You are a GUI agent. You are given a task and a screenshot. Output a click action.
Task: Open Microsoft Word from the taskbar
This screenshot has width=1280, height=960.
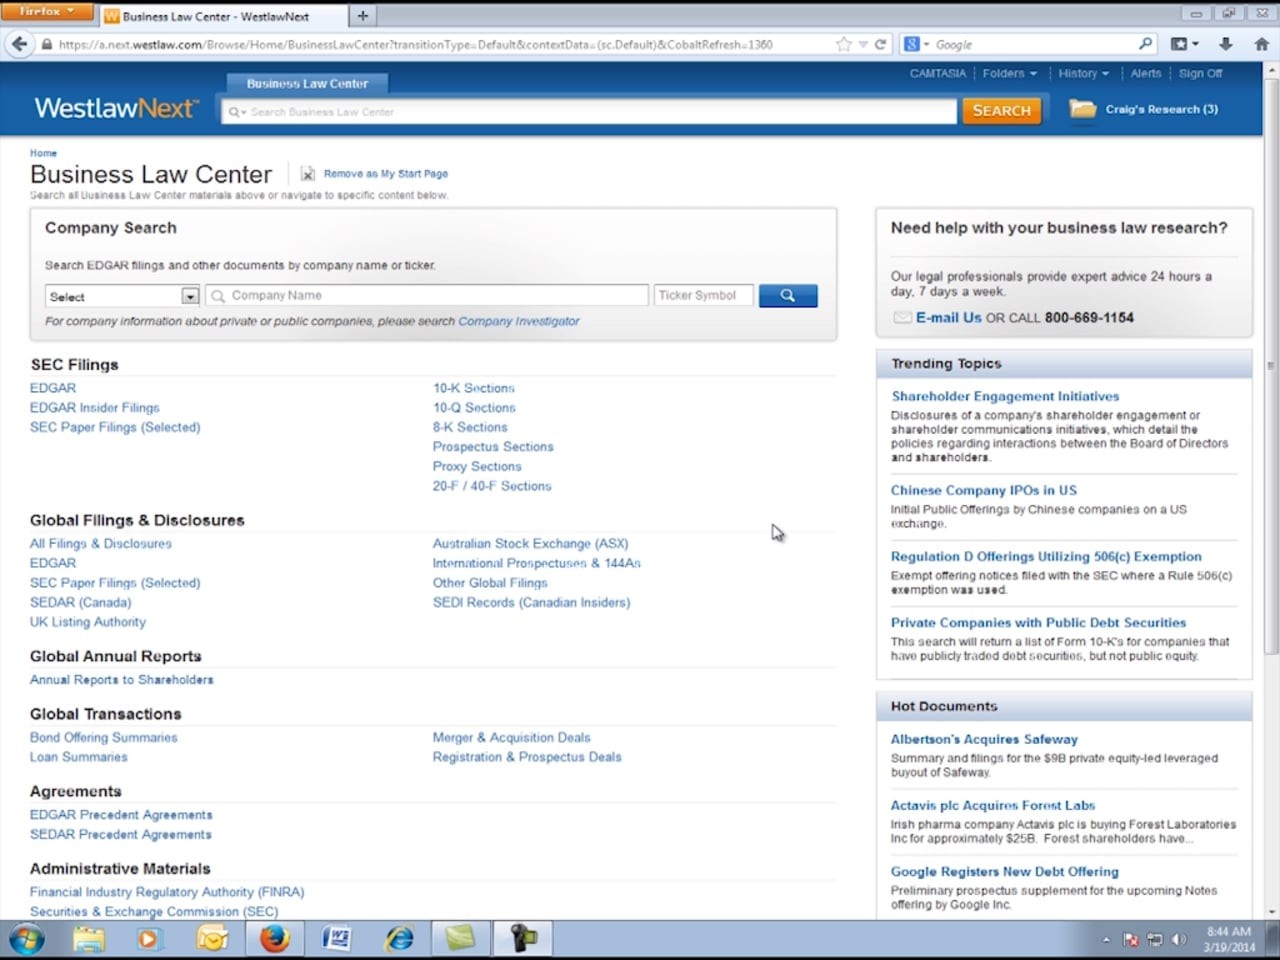pyautogui.click(x=337, y=938)
